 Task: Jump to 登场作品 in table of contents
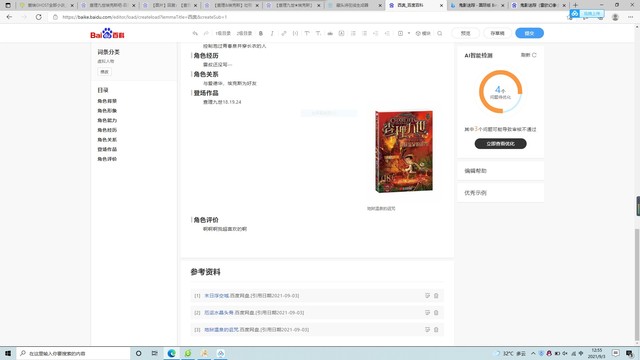[x=107, y=149]
